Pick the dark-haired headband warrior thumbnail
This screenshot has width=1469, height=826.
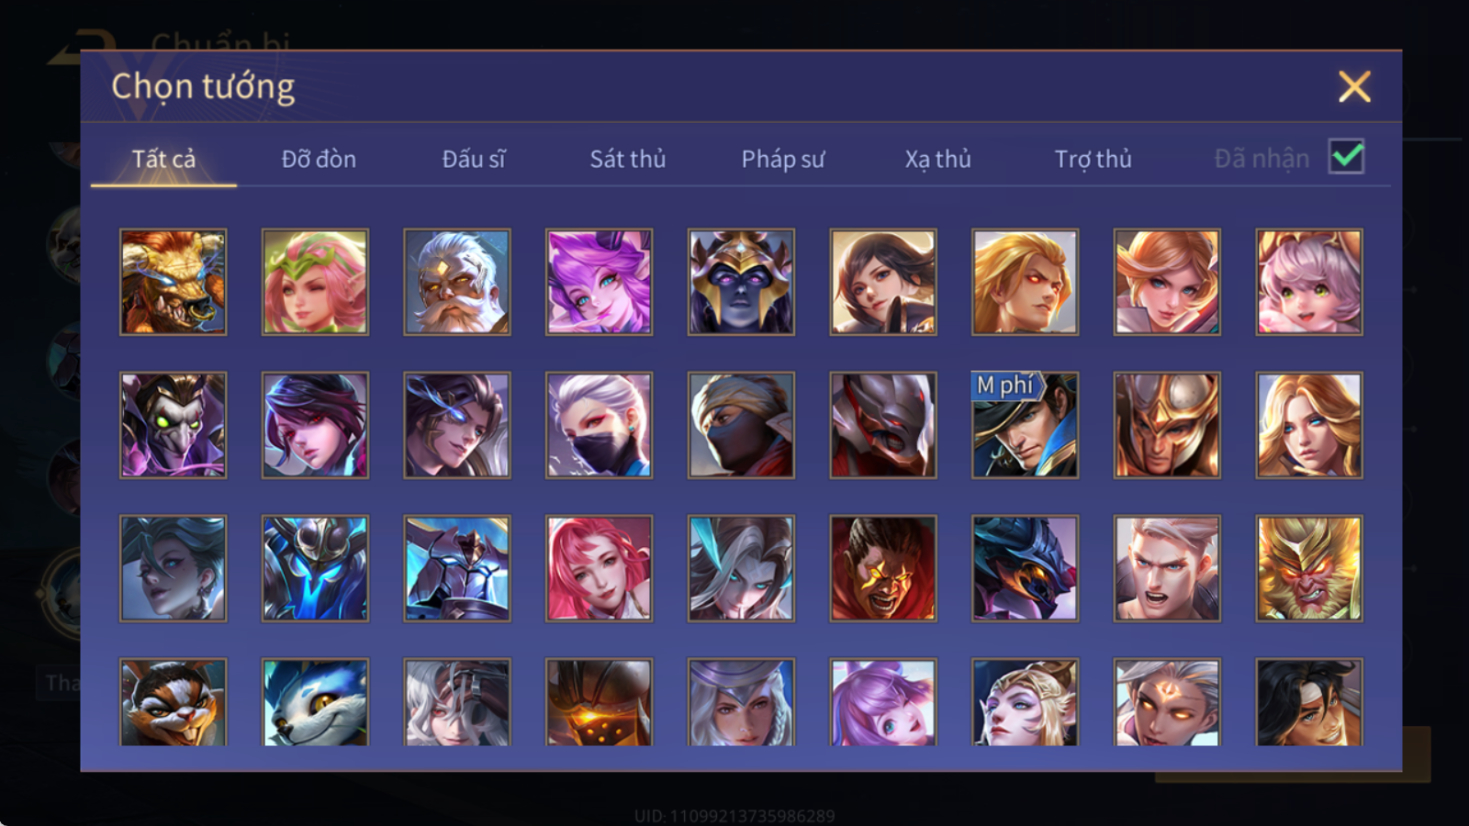pos(1309,702)
